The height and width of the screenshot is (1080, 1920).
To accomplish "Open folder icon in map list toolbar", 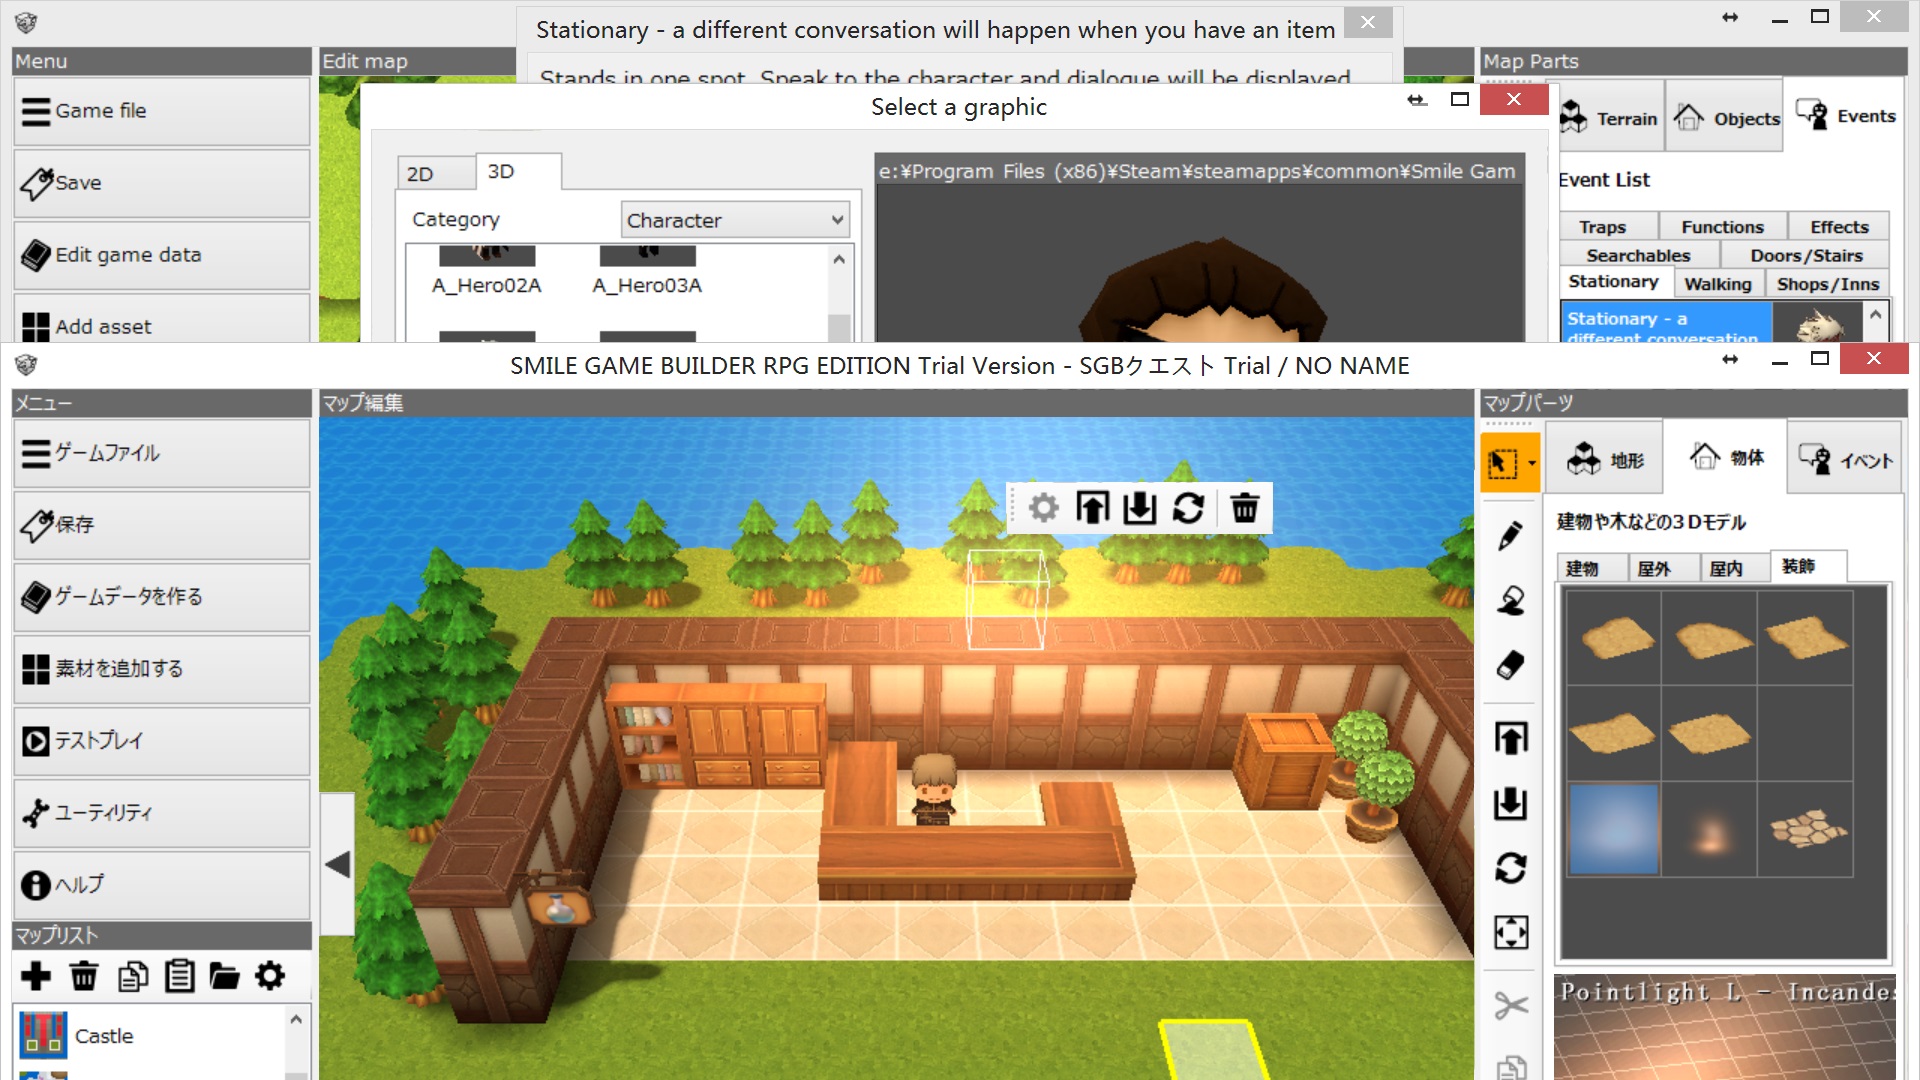I will click(224, 976).
